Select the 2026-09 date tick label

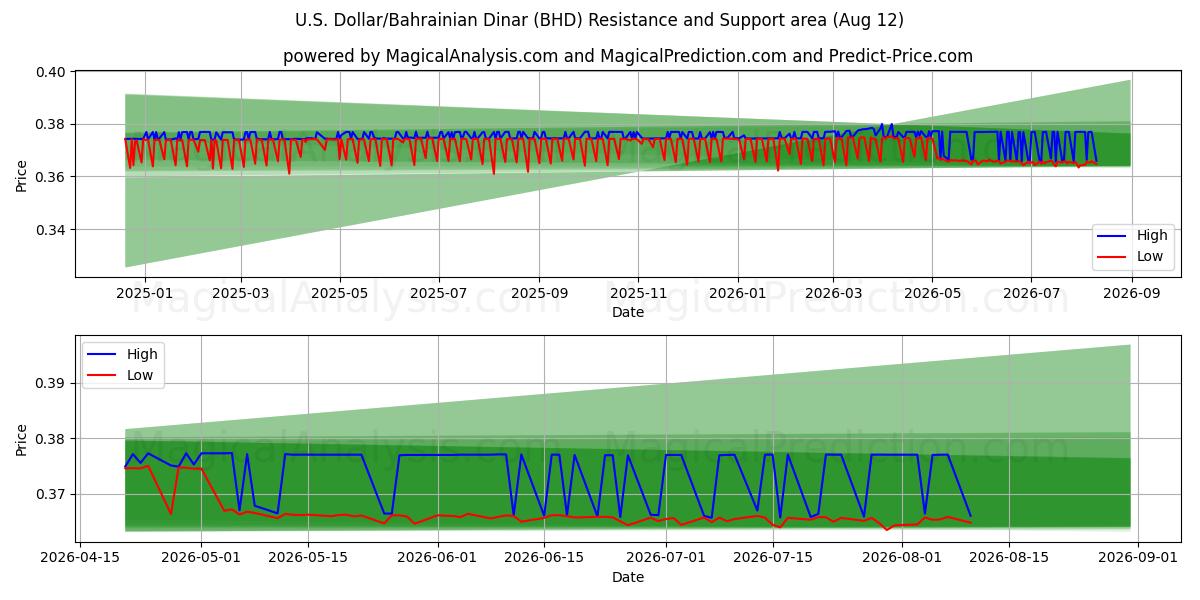tap(1131, 293)
